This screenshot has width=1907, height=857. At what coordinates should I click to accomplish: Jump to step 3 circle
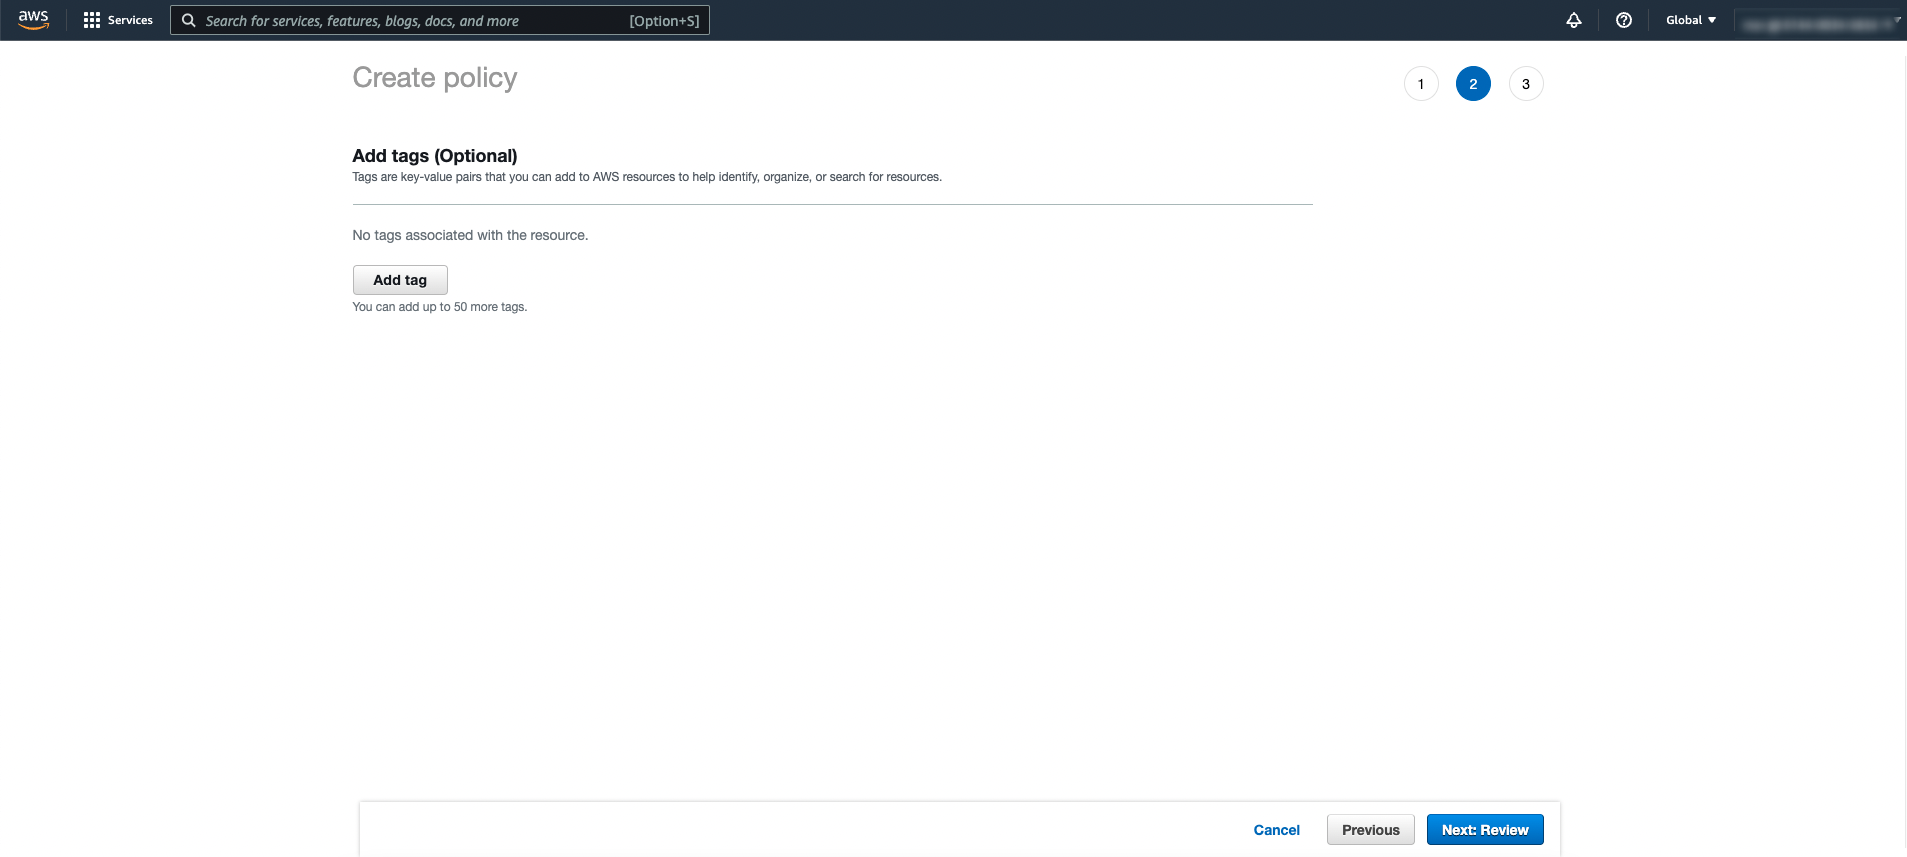1526,84
